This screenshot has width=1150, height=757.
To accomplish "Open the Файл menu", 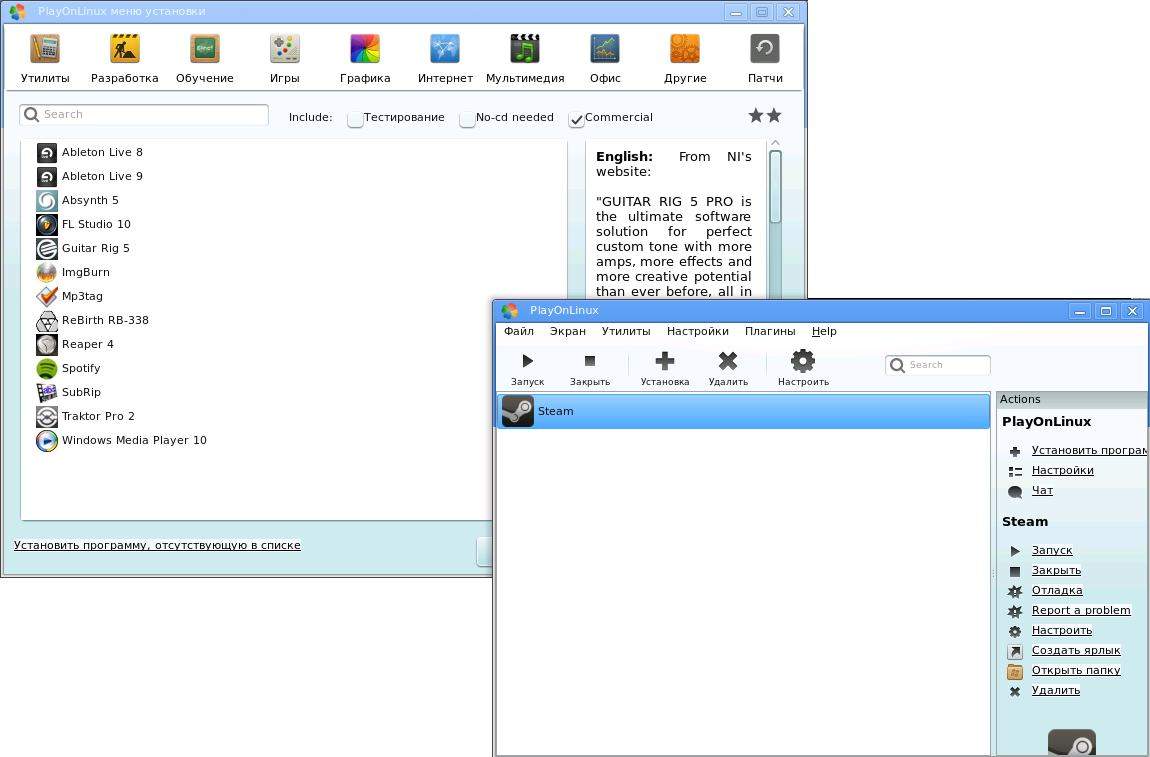I will click(x=518, y=331).
